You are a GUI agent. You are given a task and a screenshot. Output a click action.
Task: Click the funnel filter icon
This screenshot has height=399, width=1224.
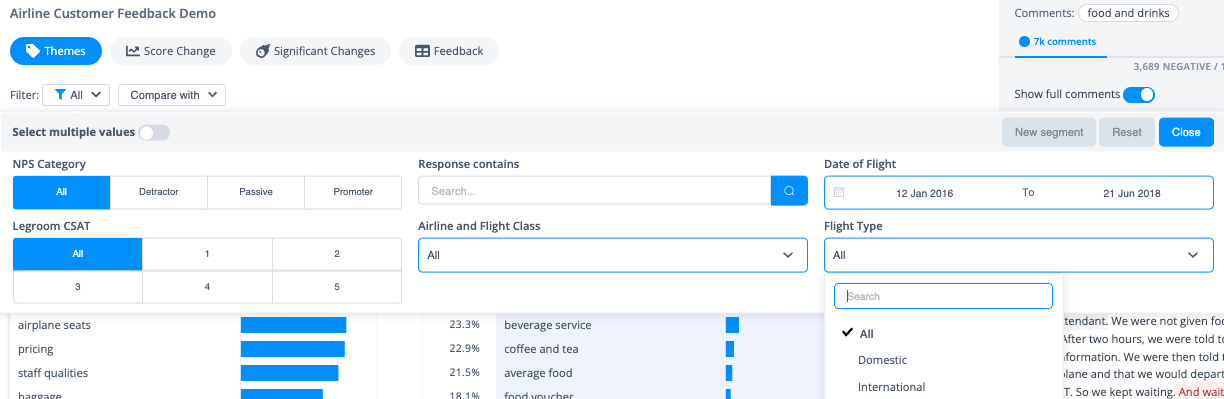[61, 95]
